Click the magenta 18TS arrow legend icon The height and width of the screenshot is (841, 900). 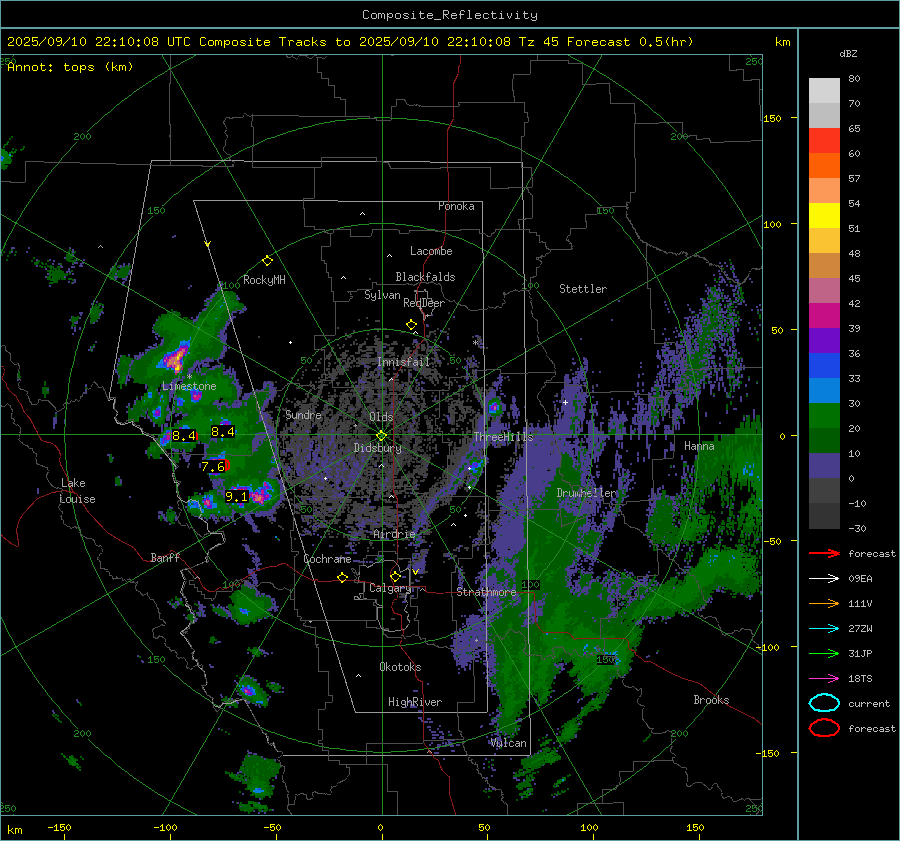pyautogui.click(x=824, y=679)
